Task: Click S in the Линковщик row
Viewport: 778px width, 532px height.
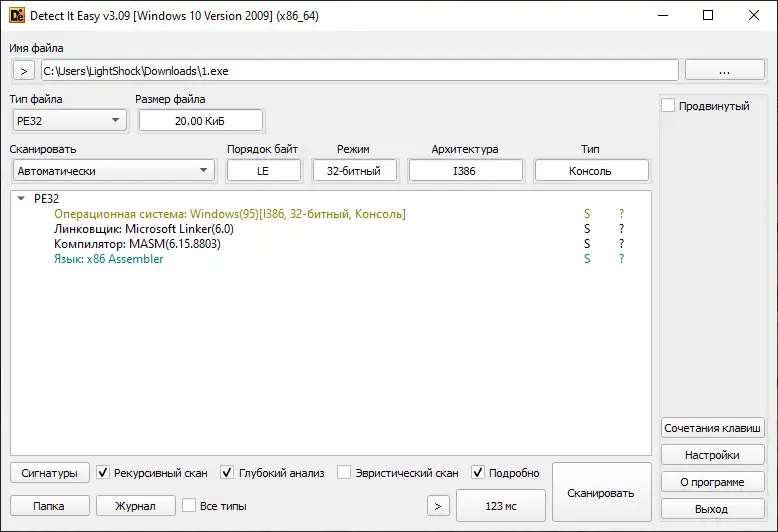Action: pos(587,229)
